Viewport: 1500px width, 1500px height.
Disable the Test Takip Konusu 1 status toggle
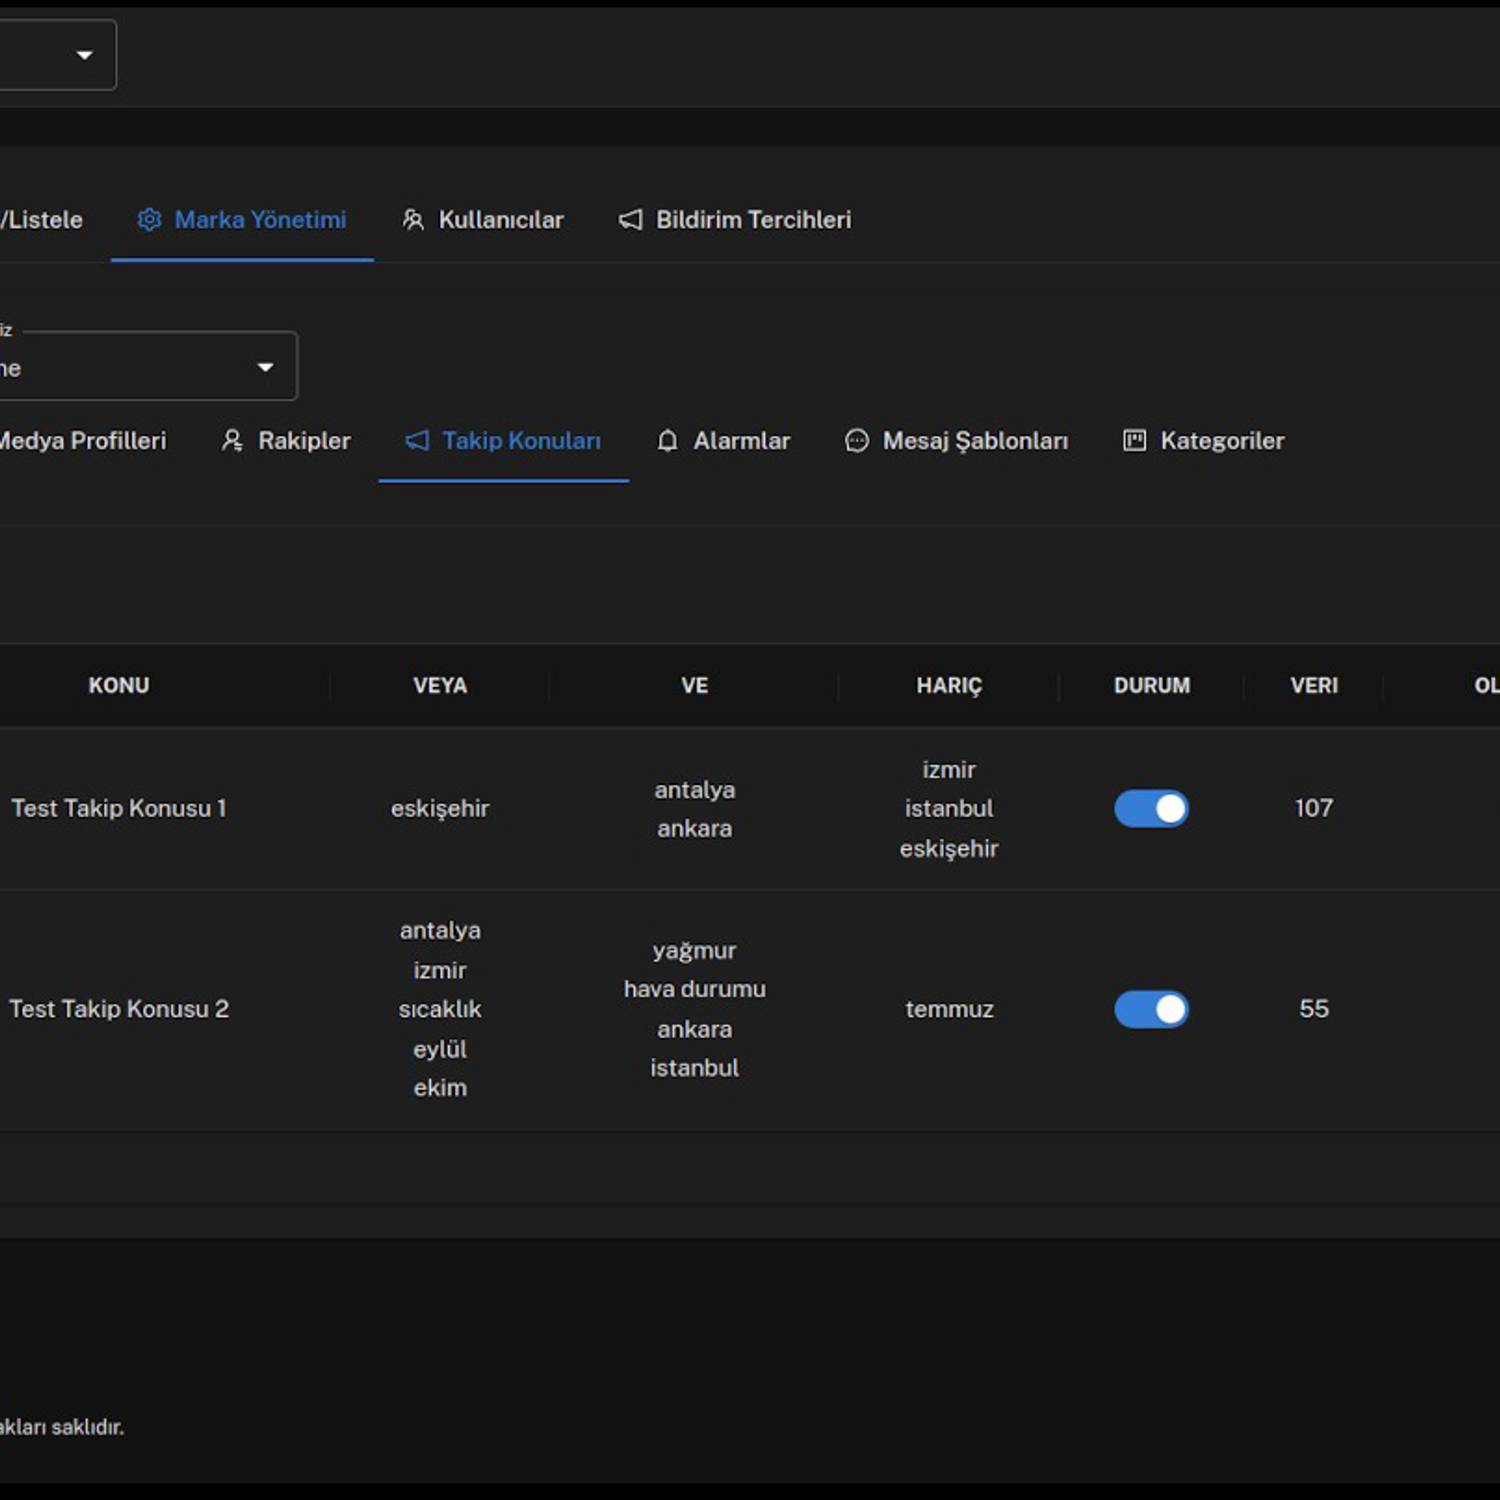(1151, 809)
